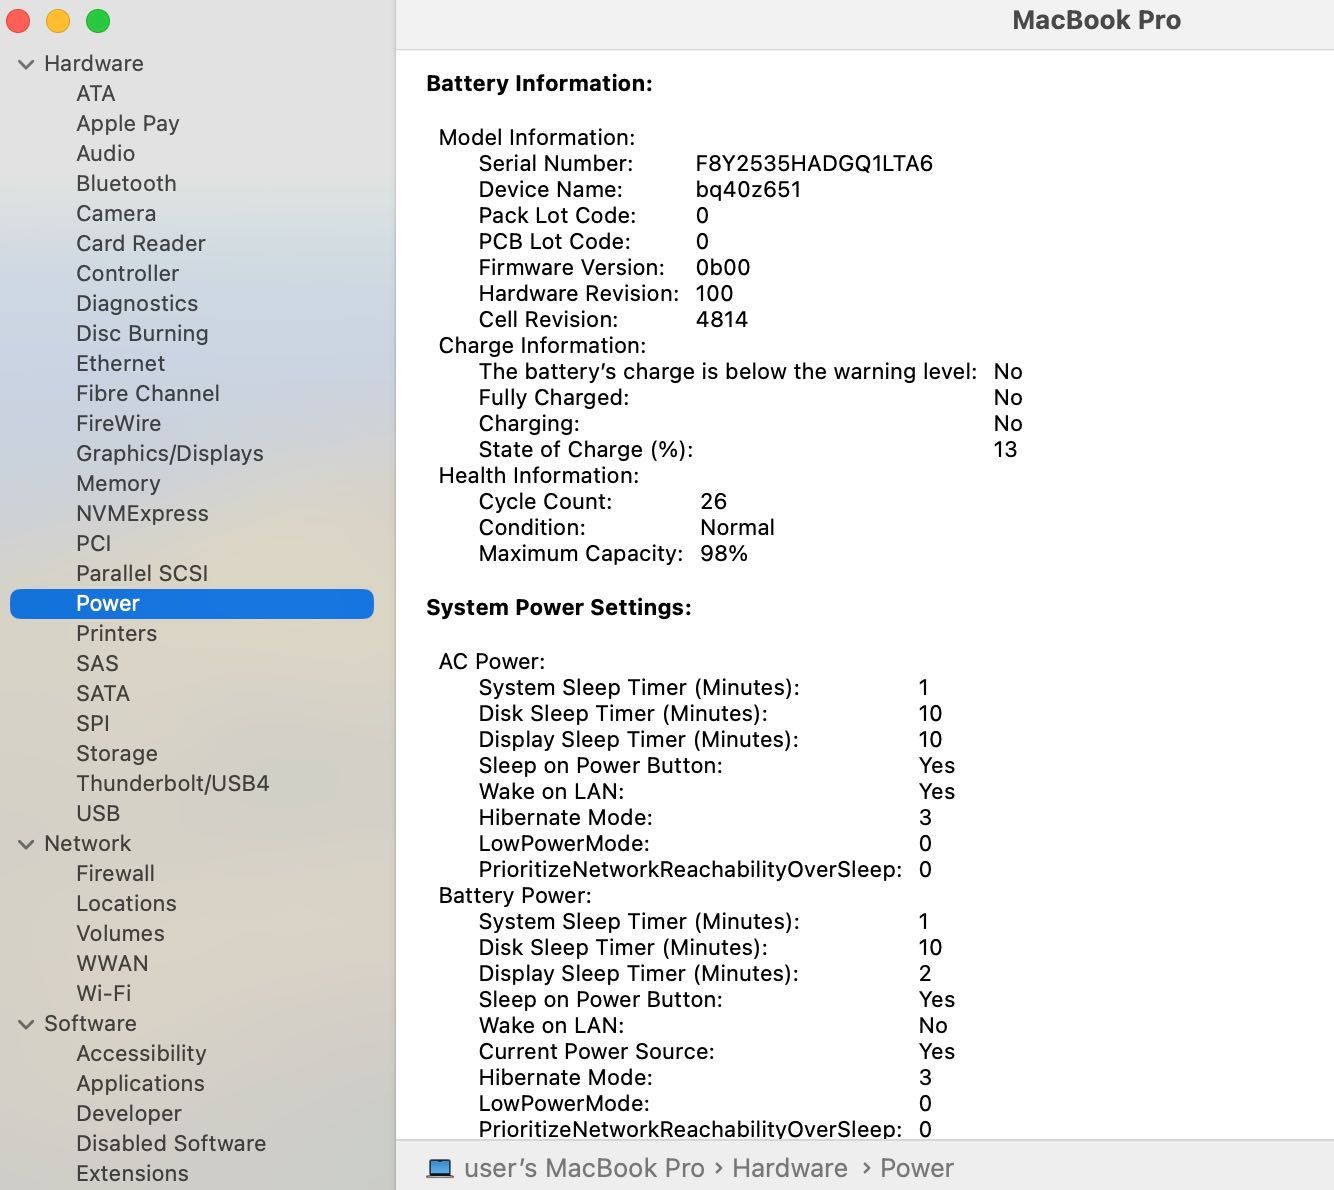The width and height of the screenshot is (1334, 1190).
Task: Select Apple Pay in the sidebar
Action: 128,123
